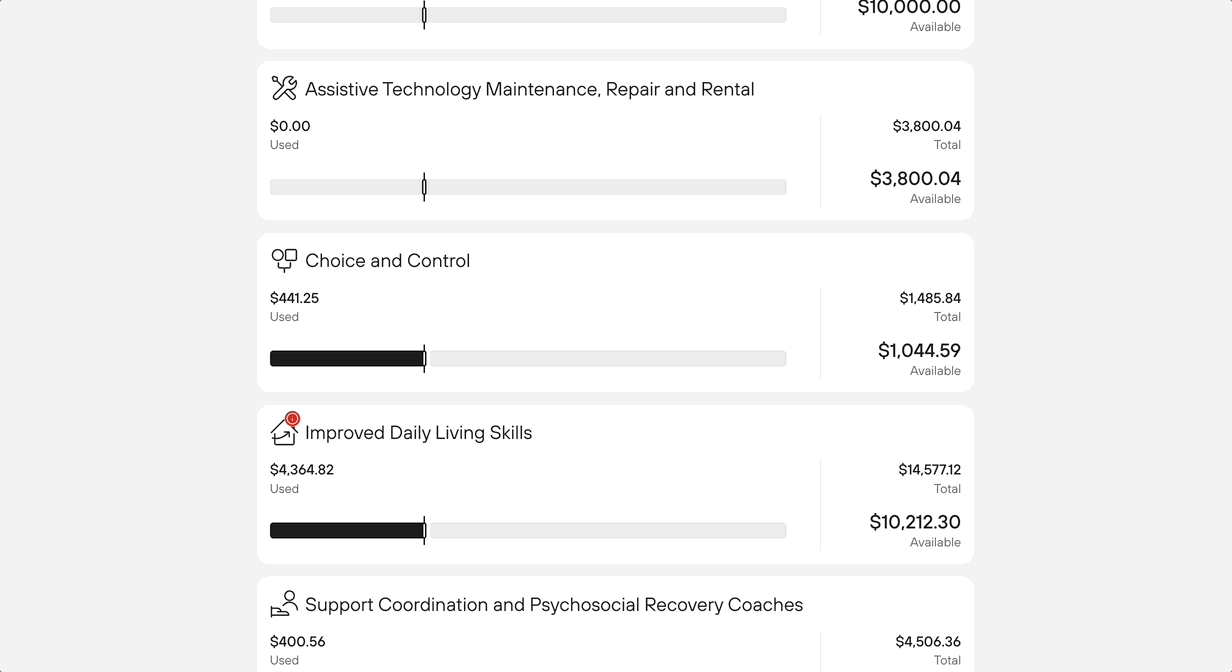Click the red alert badge on house icon
Image resolution: width=1232 pixels, height=672 pixels.
292,419
